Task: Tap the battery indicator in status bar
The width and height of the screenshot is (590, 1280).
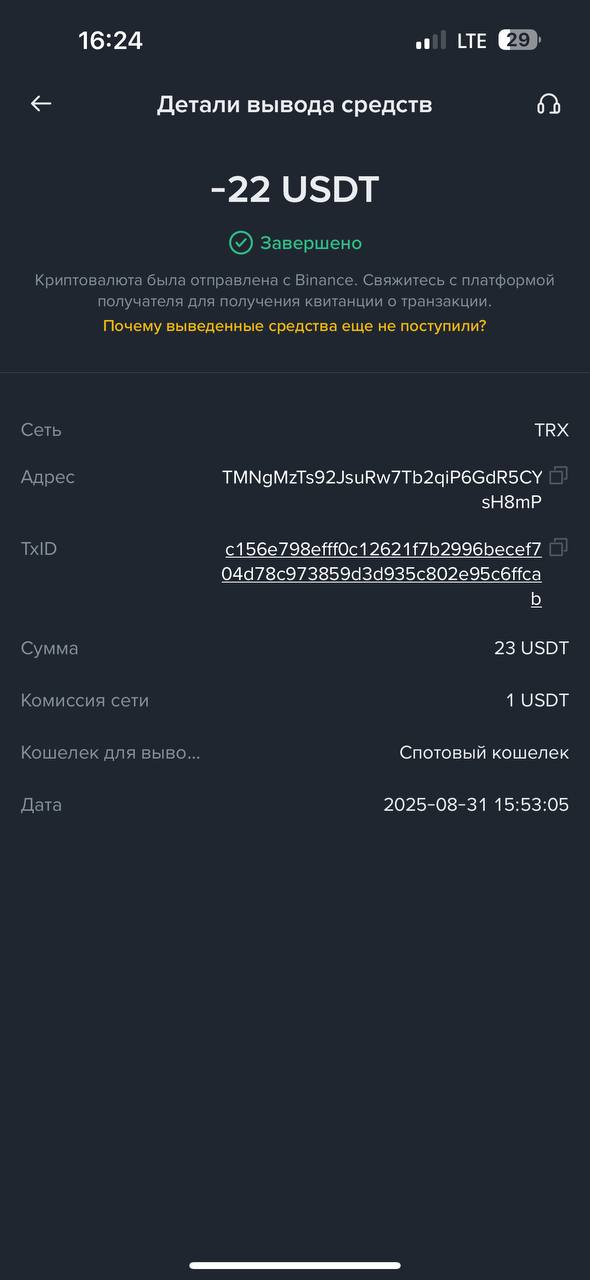Action: click(x=520, y=40)
